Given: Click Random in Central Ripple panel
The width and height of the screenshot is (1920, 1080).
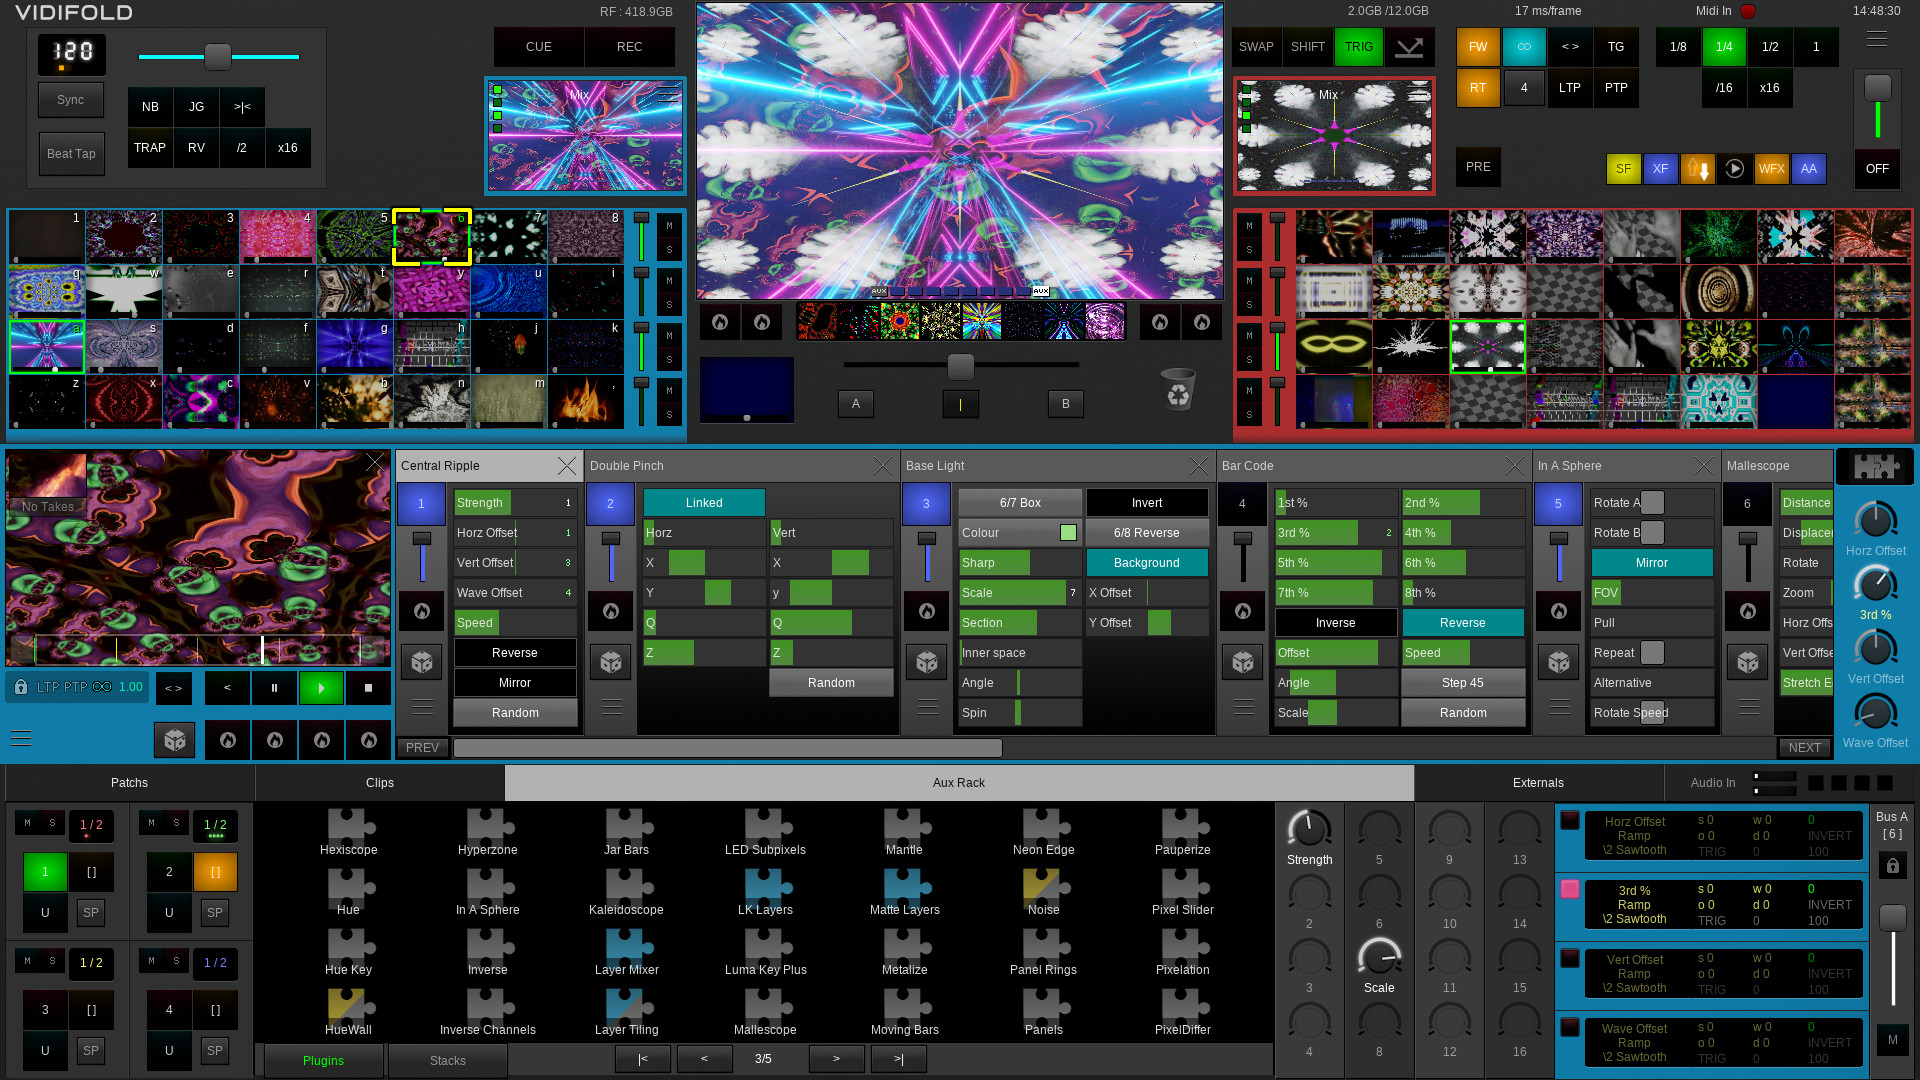Looking at the screenshot, I should [x=515, y=713].
